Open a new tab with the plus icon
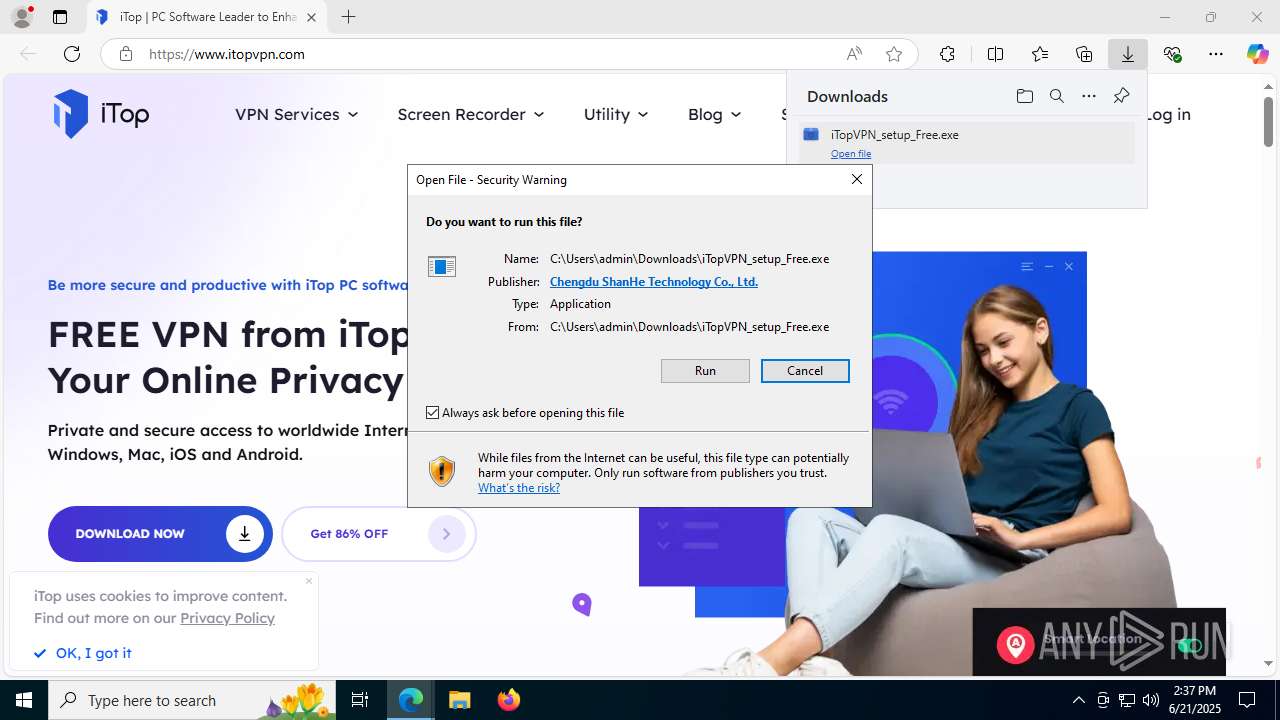 point(348,17)
